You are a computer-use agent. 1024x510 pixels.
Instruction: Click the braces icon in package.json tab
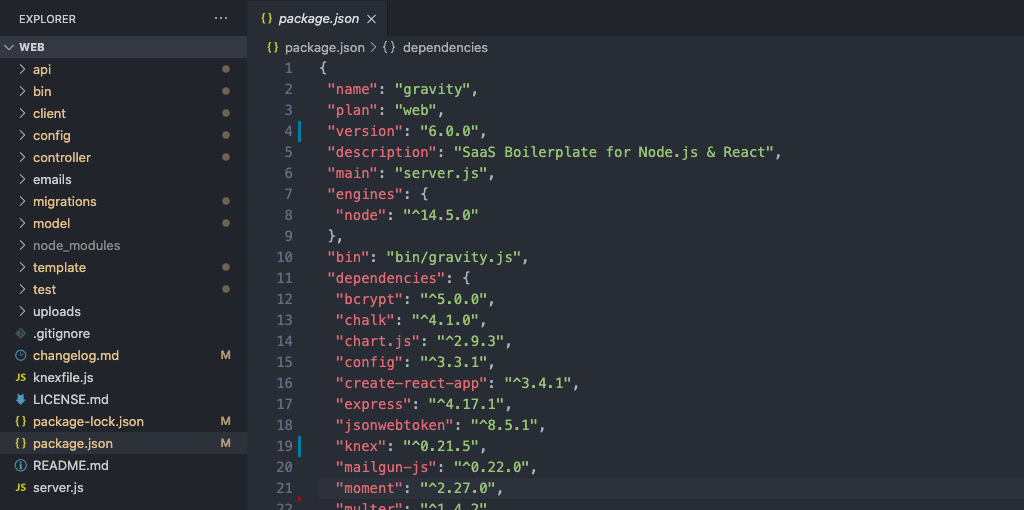pos(266,19)
